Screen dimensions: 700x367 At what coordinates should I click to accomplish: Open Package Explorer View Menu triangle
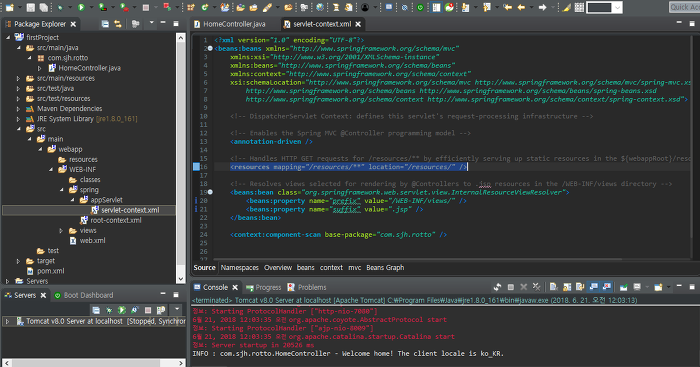(x=152, y=22)
